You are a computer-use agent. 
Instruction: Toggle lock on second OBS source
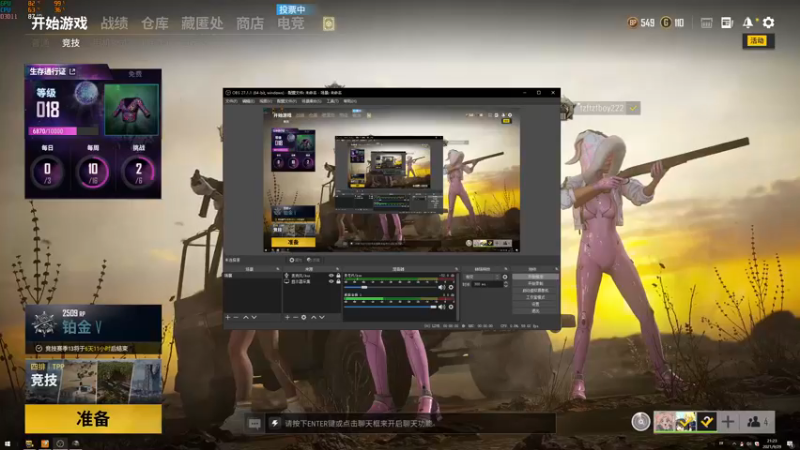coord(338,282)
